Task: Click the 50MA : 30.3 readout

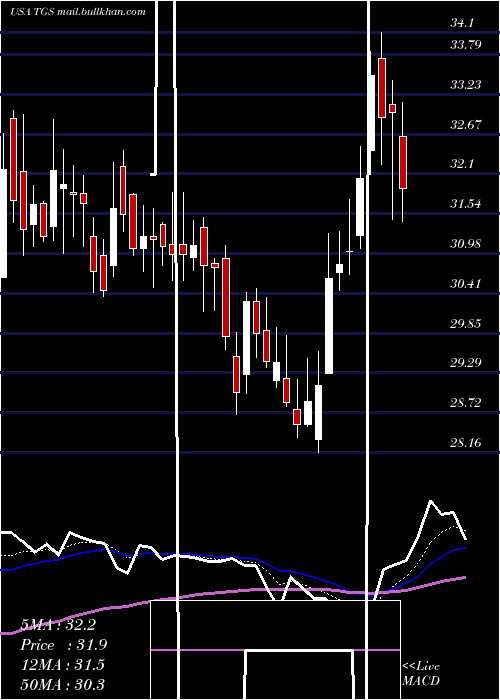Action: (62, 684)
